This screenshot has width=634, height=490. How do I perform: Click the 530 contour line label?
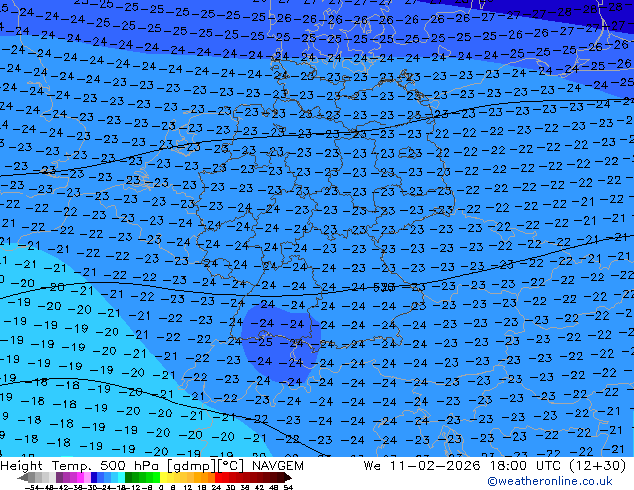tap(384, 287)
